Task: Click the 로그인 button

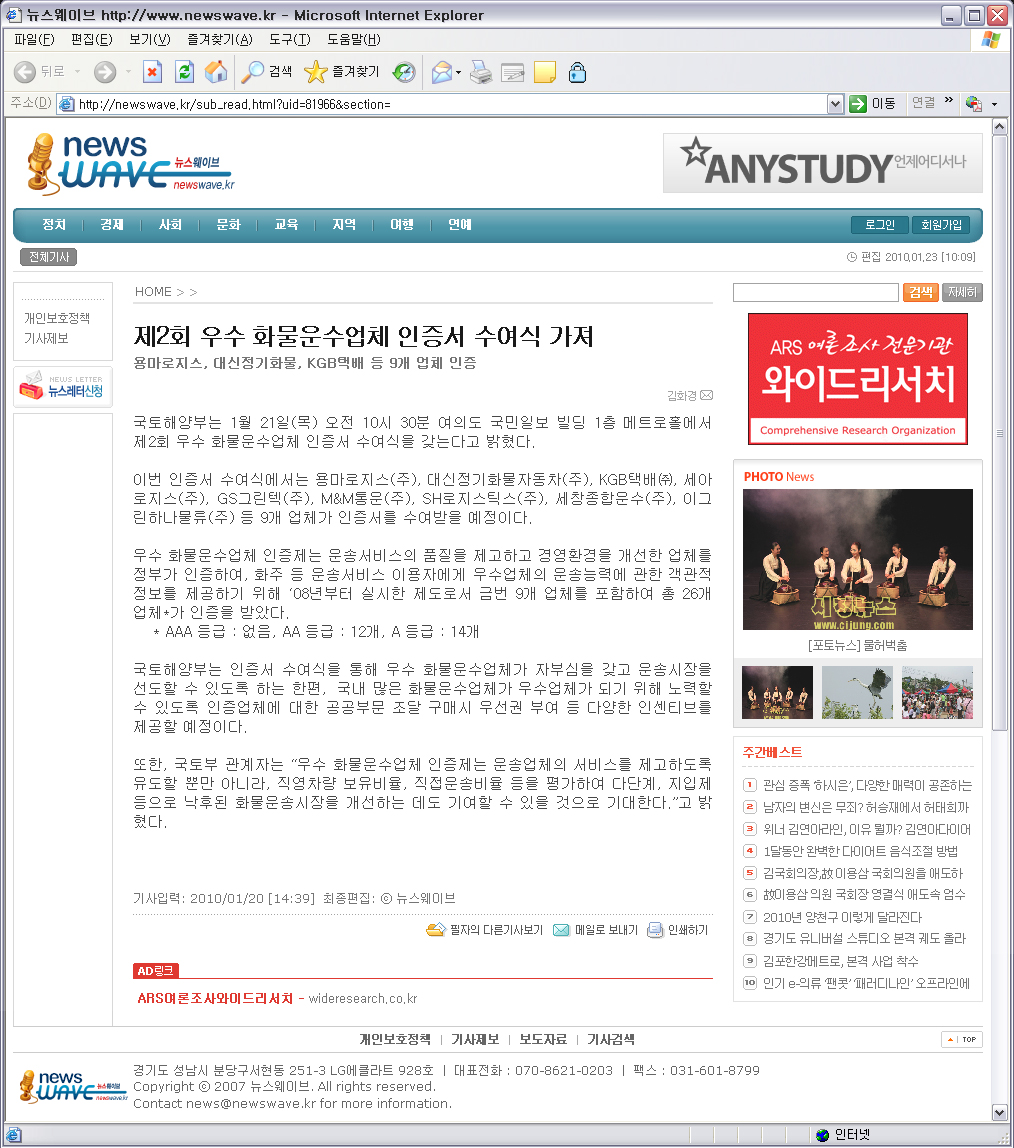Action: (x=879, y=225)
